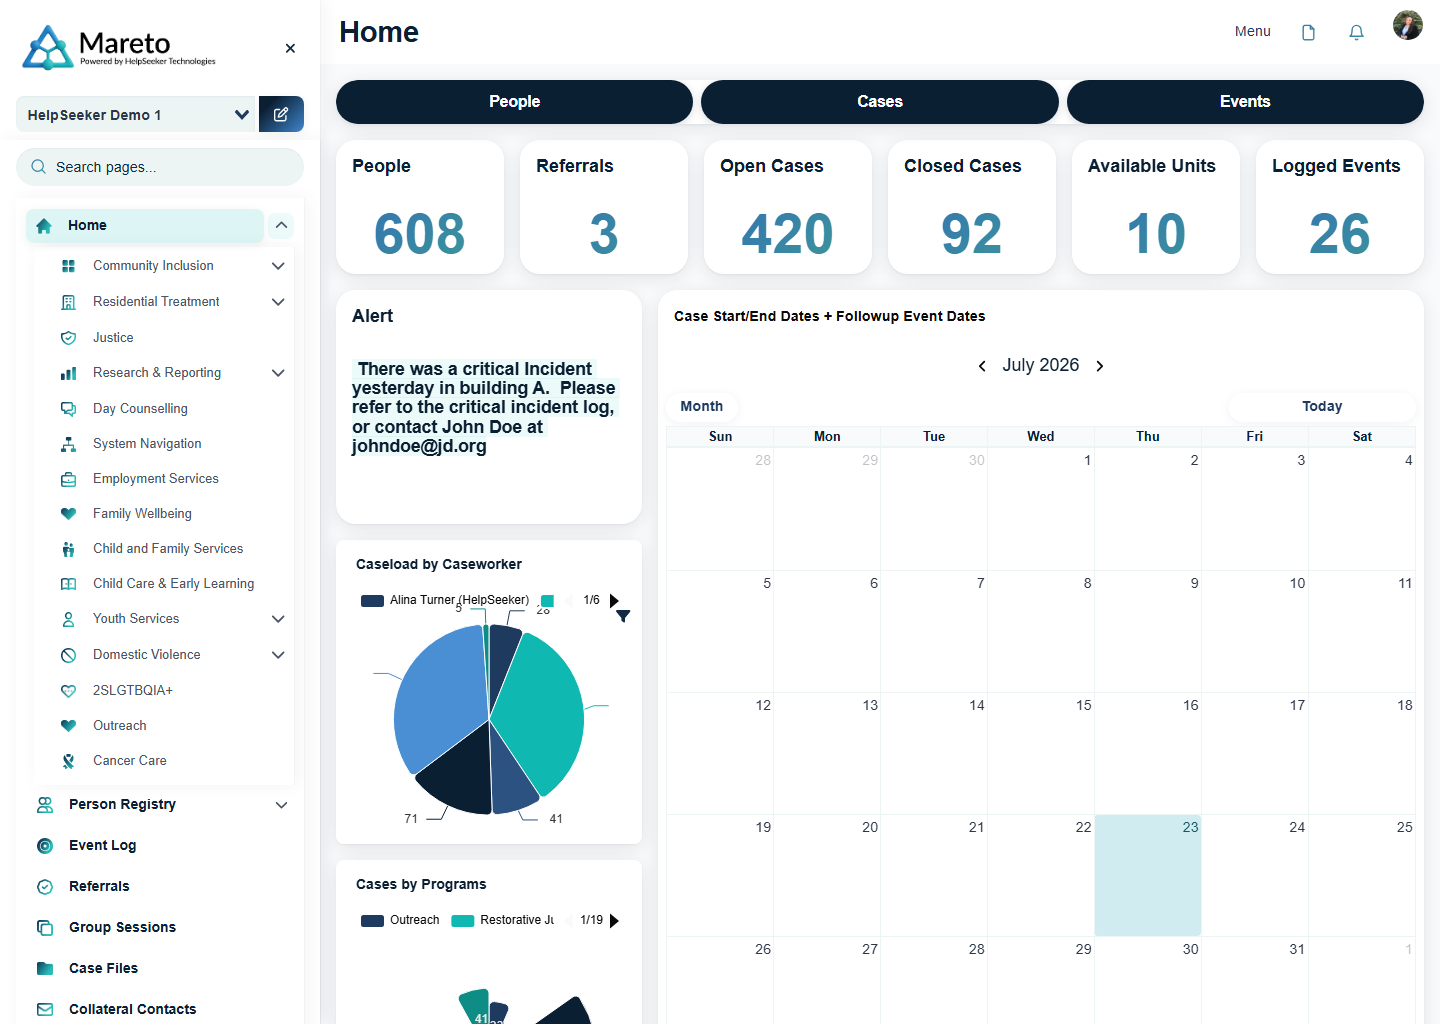Image resolution: width=1440 pixels, height=1024 pixels.
Task: Open the People count card
Action: 420,207
